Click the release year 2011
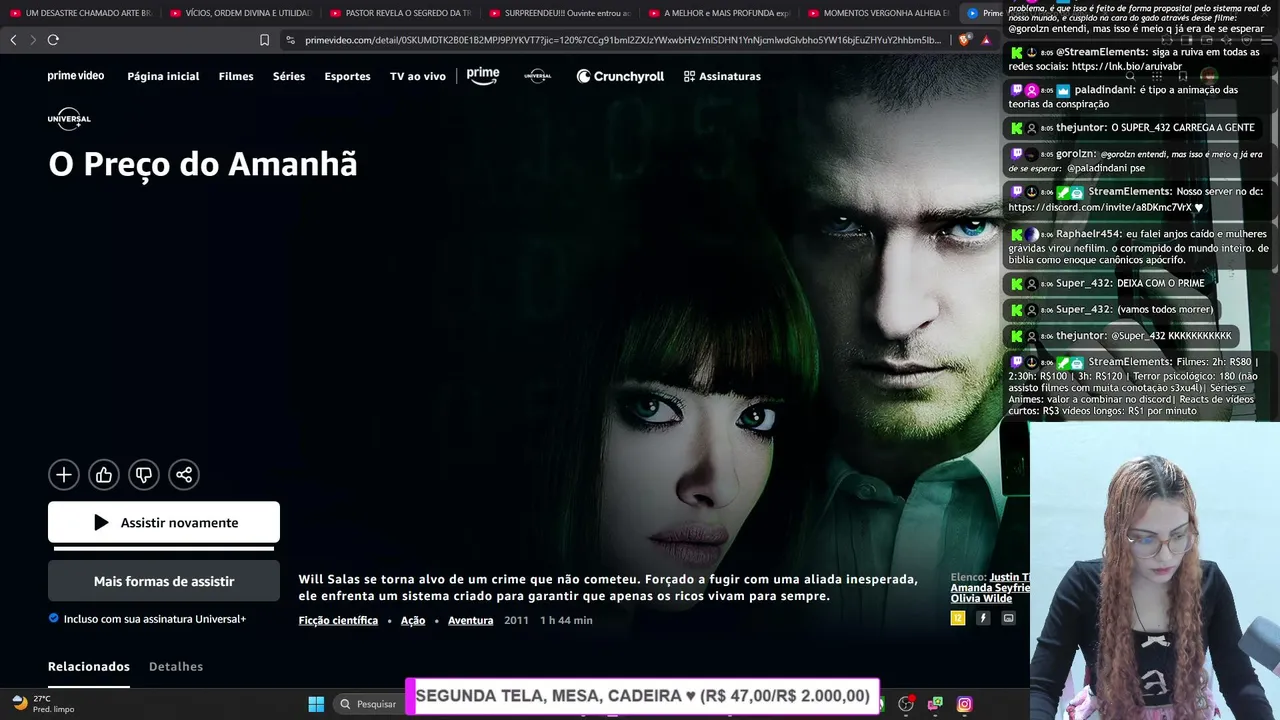 point(516,620)
